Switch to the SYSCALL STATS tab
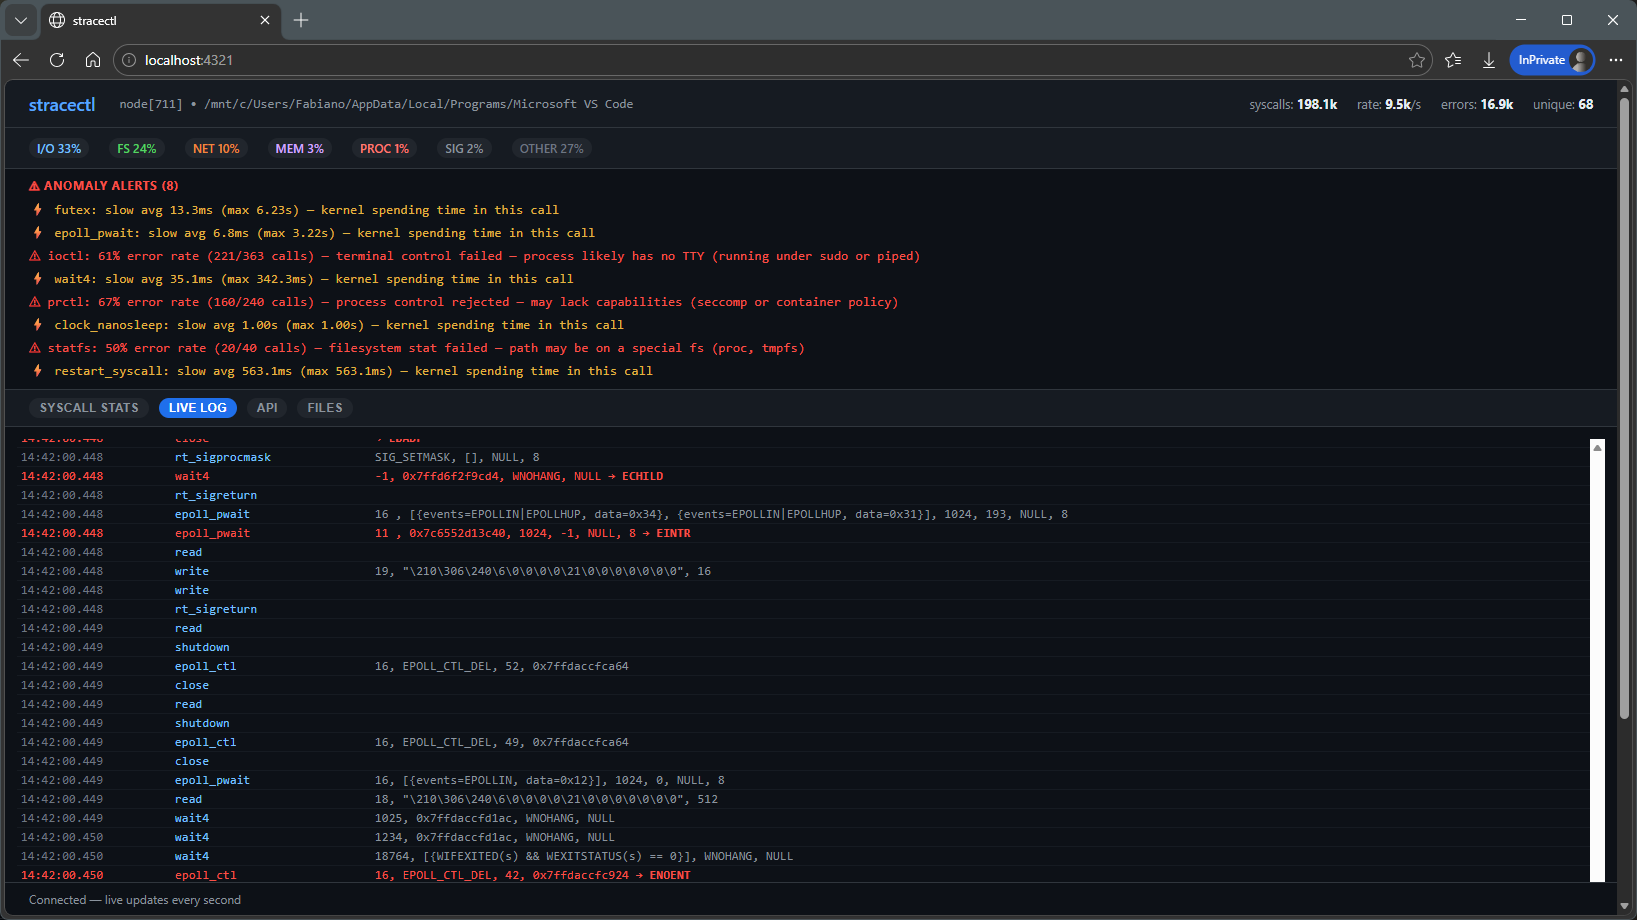1637x920 pixels. (89, 407)
